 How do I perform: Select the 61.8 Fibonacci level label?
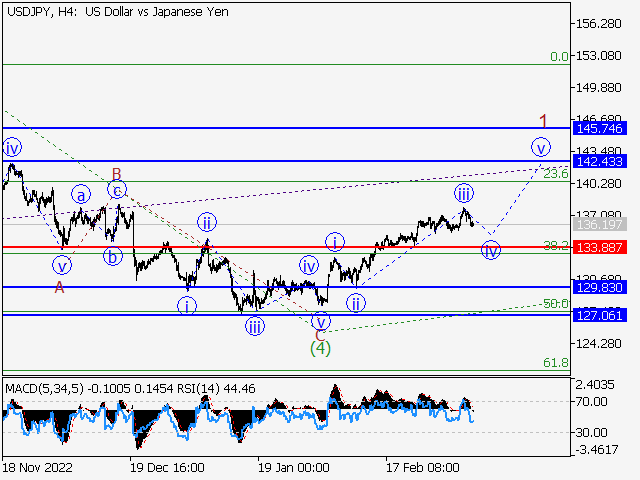click(x=556, y=362)
